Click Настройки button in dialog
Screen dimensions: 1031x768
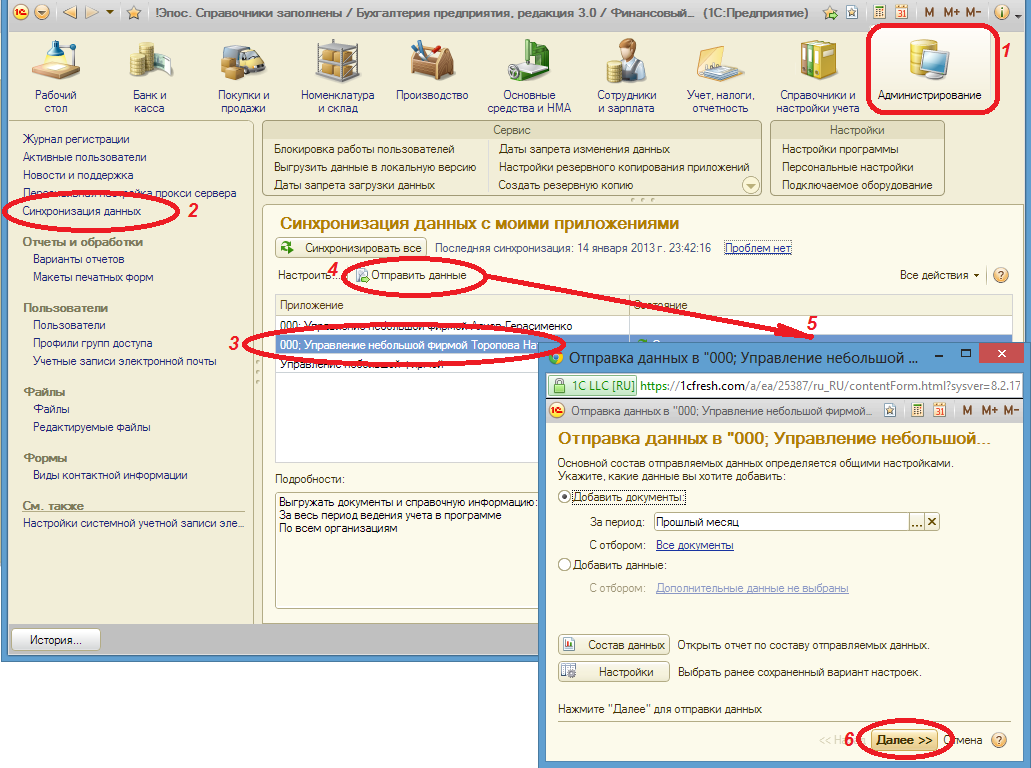(x=614, y=672)
